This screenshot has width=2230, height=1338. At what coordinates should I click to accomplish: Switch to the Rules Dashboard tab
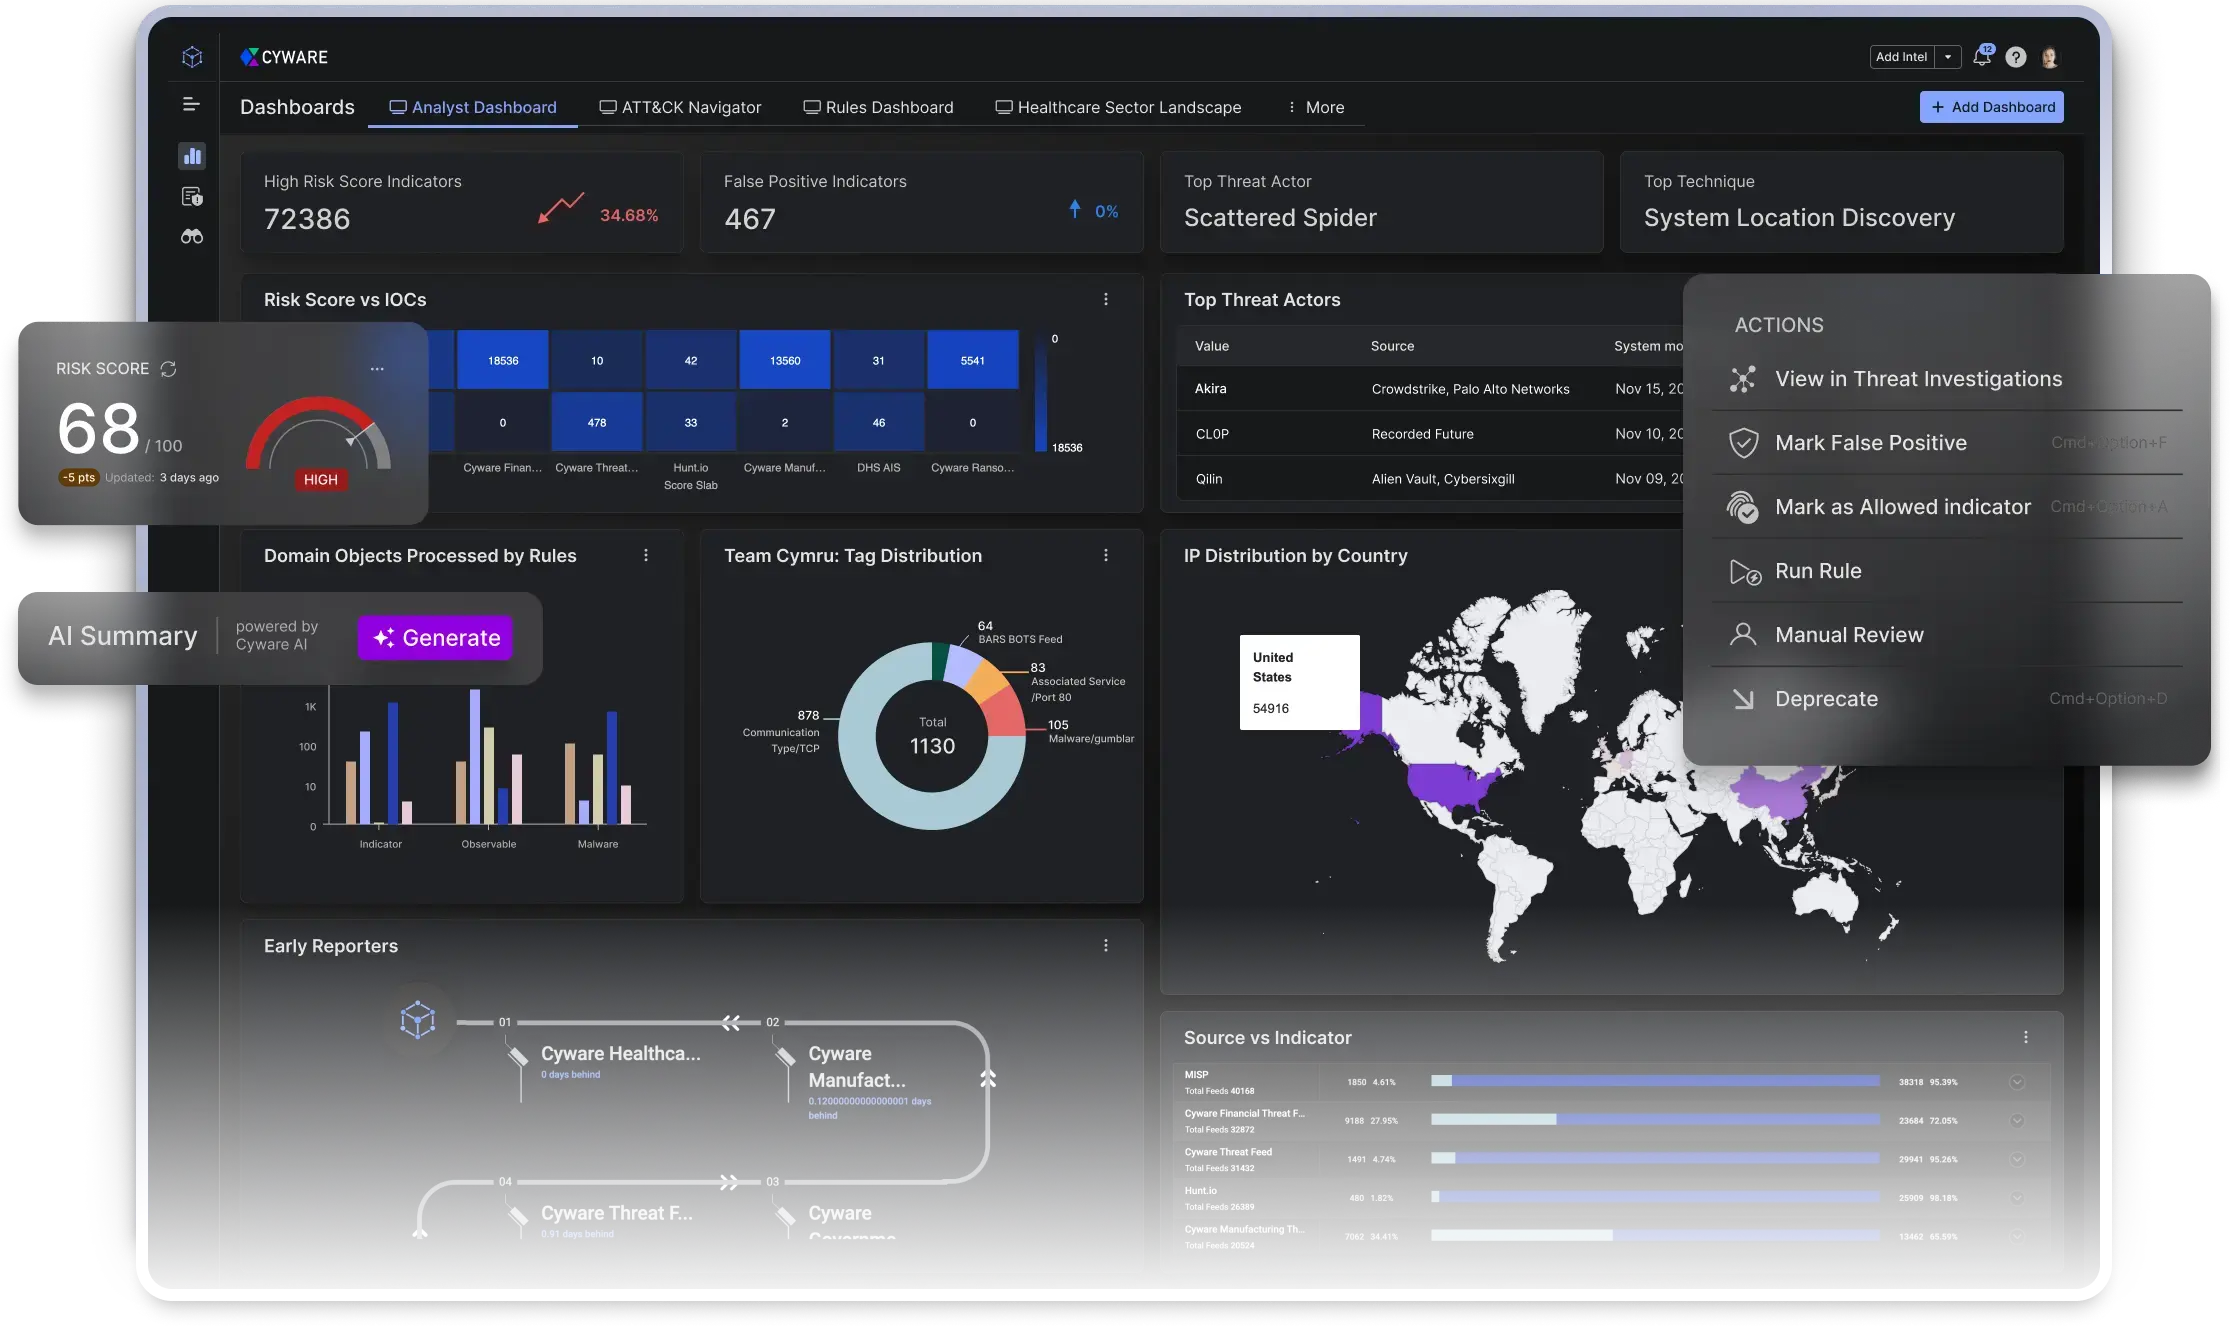(888, 107)
